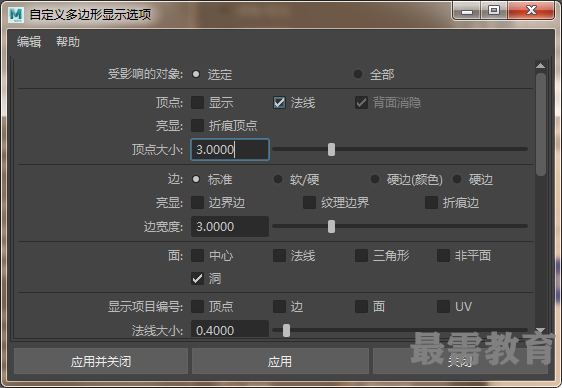Enable the 边界边 checkbox
The image size is (562, 388).
(197, 202)
